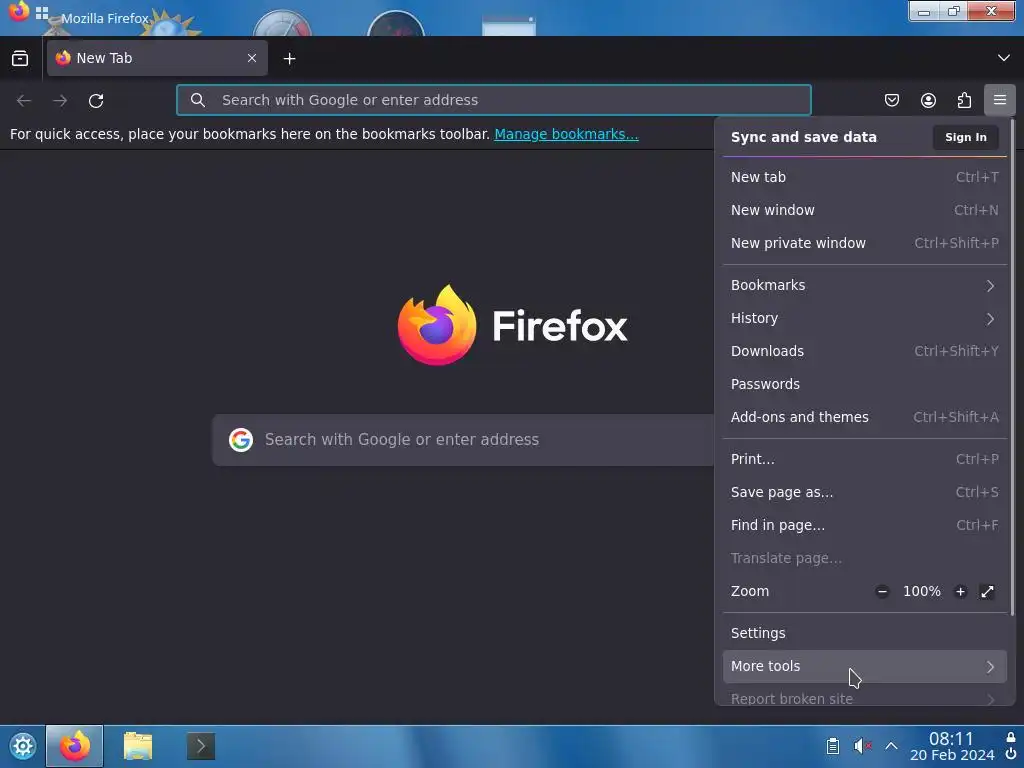Image resolution: width=1024 pixels, height=768 pixels.
Task: Open Downloads from the menu
Action: 865,351
